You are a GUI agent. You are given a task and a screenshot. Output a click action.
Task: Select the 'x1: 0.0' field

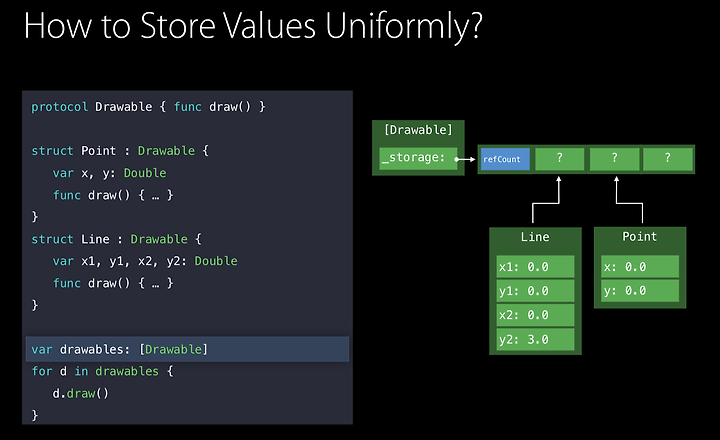tap(535, 267)
